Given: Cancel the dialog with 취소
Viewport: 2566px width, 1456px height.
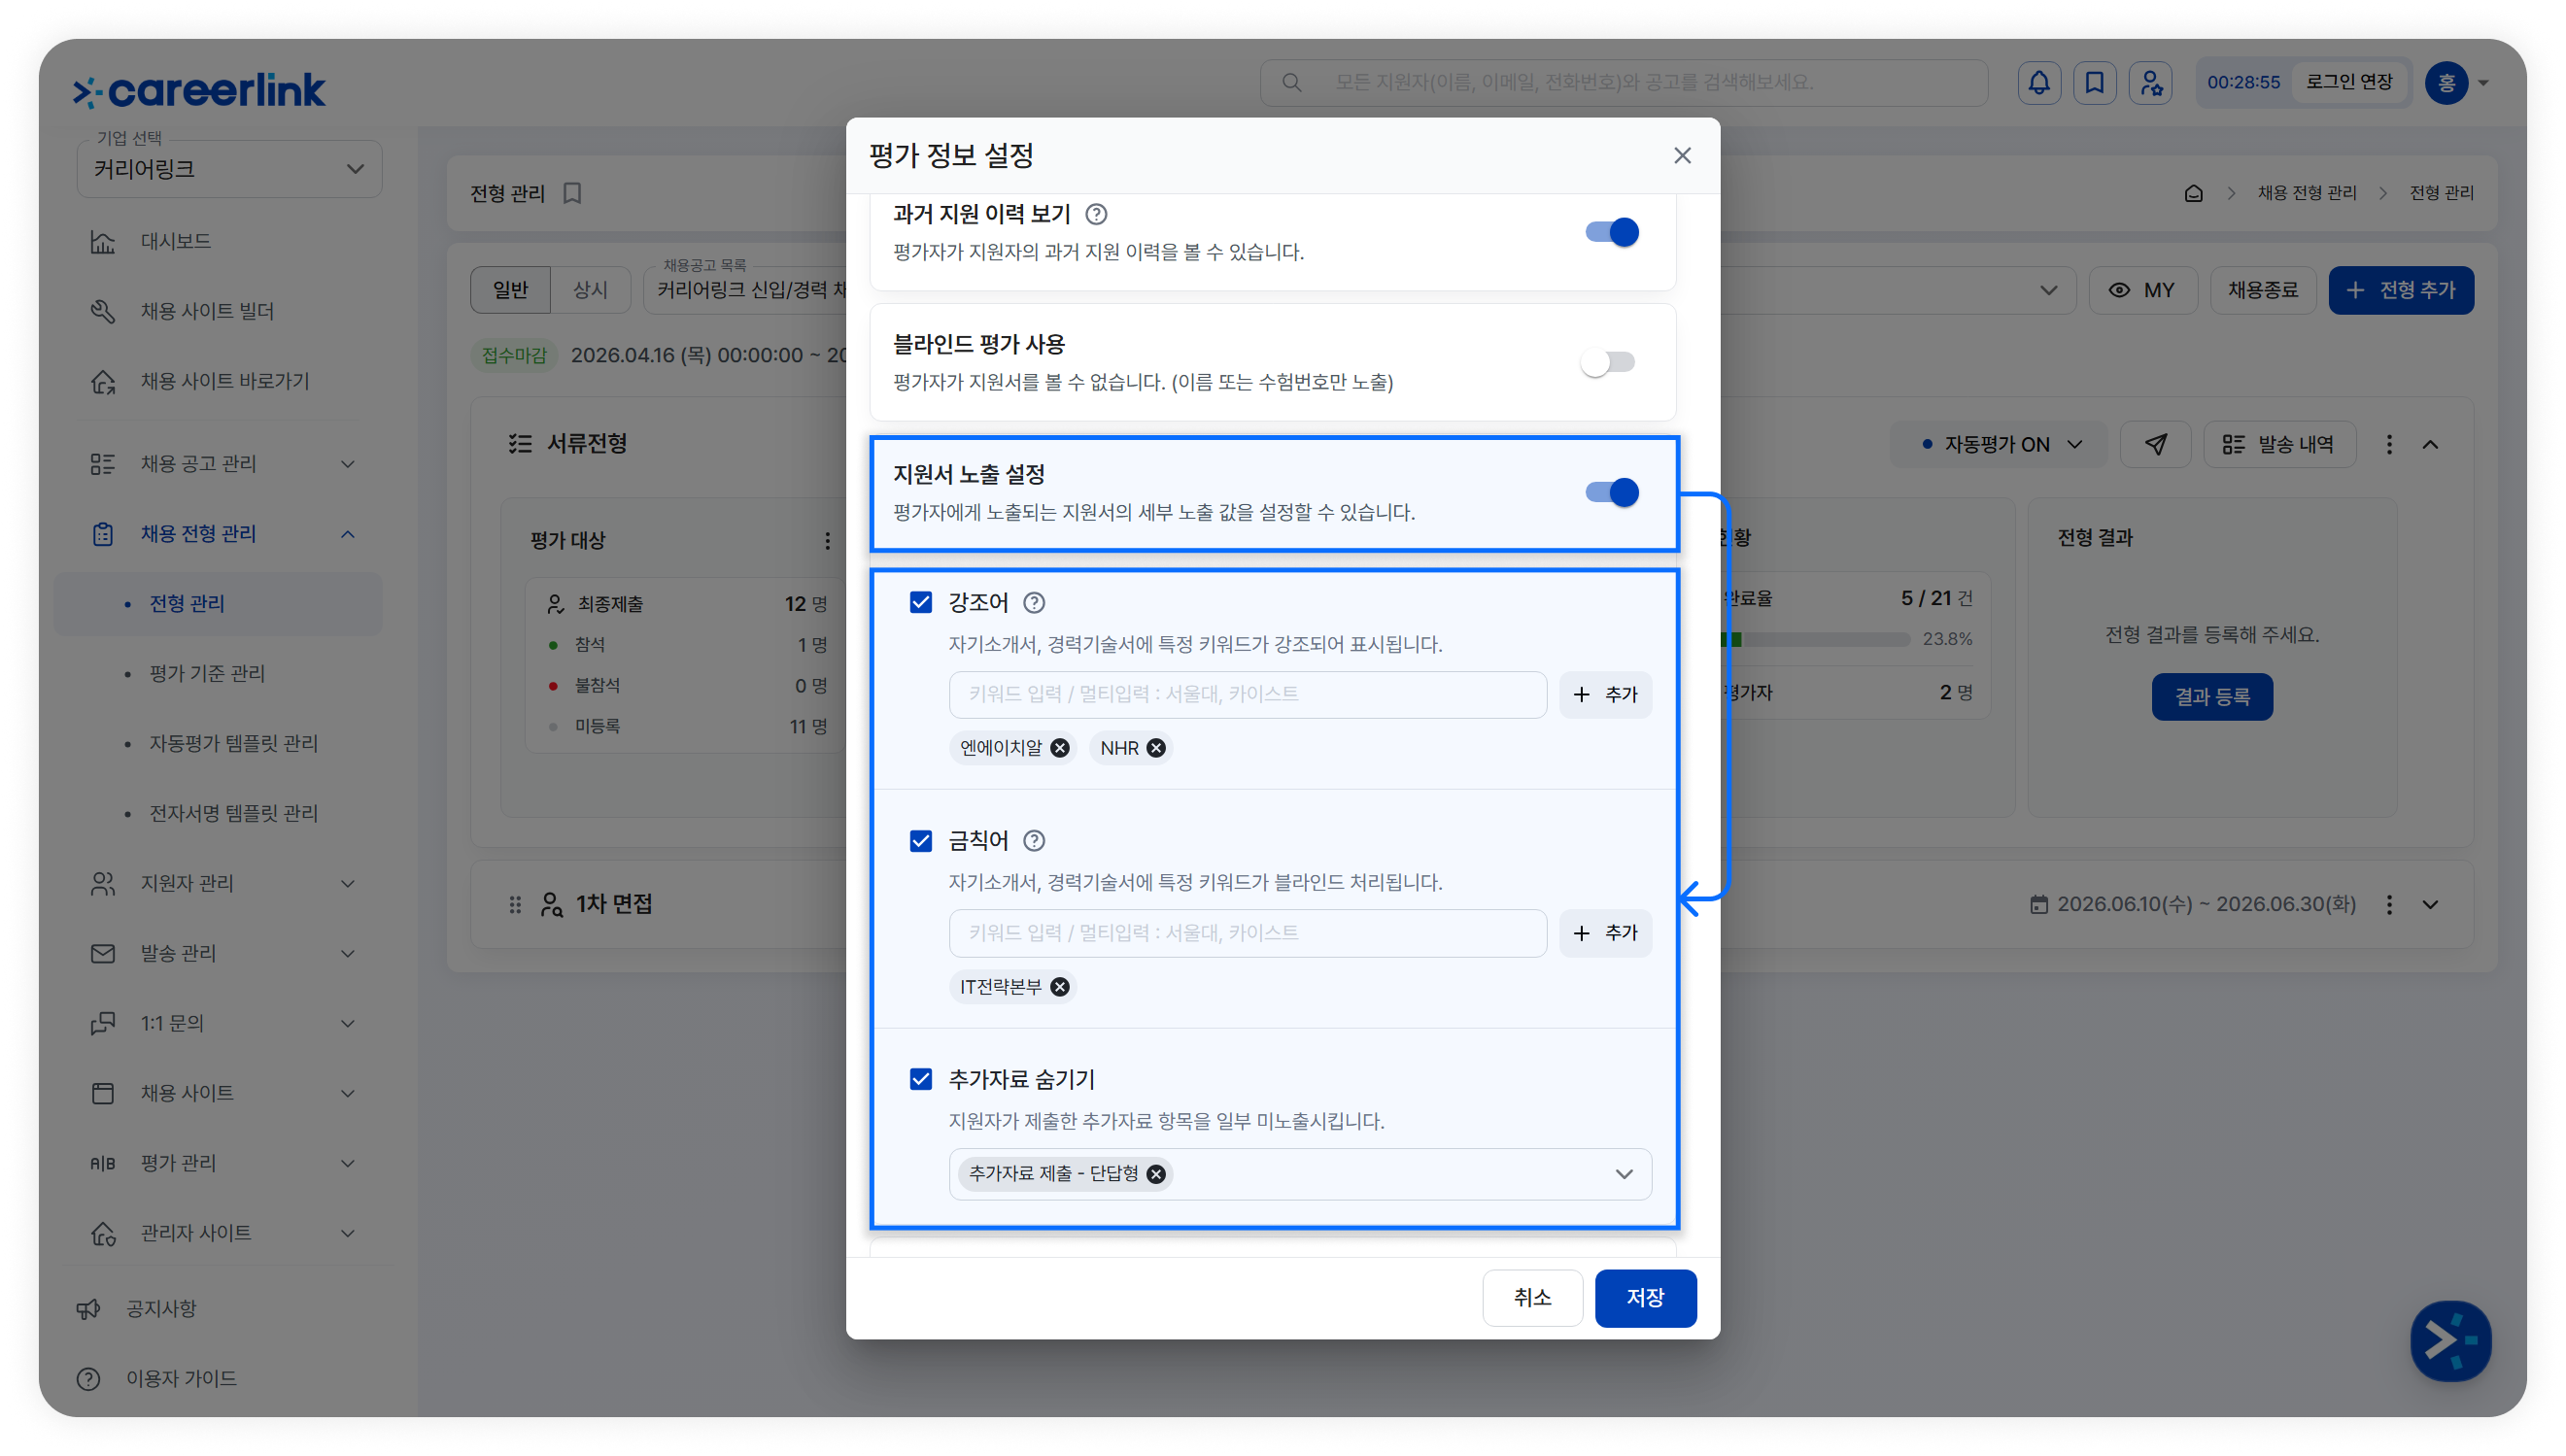Looking at the screenshot, I should (x=1532, y=1297).
